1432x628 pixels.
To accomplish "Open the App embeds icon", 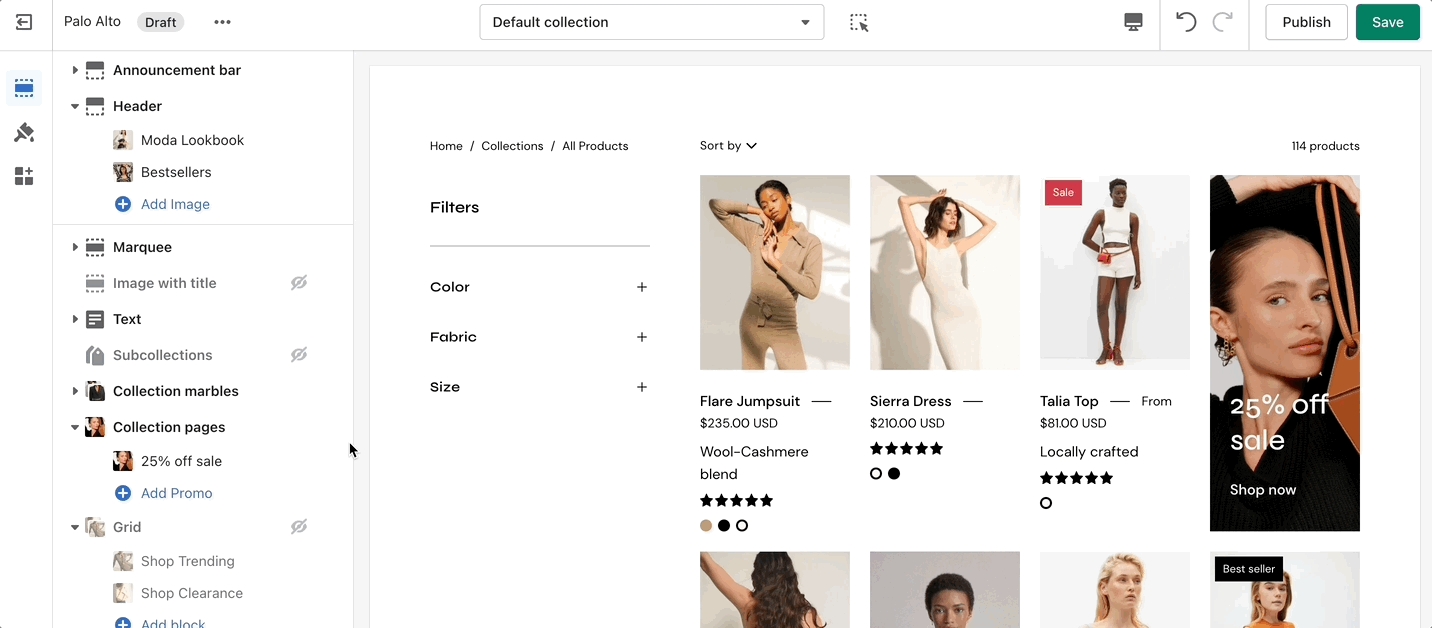I will coord(24,177).
